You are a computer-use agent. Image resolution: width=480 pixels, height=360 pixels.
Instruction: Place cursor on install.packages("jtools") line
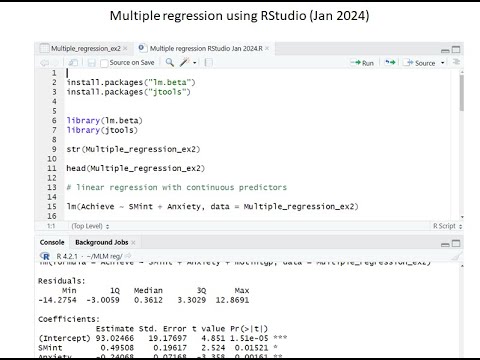128,92
